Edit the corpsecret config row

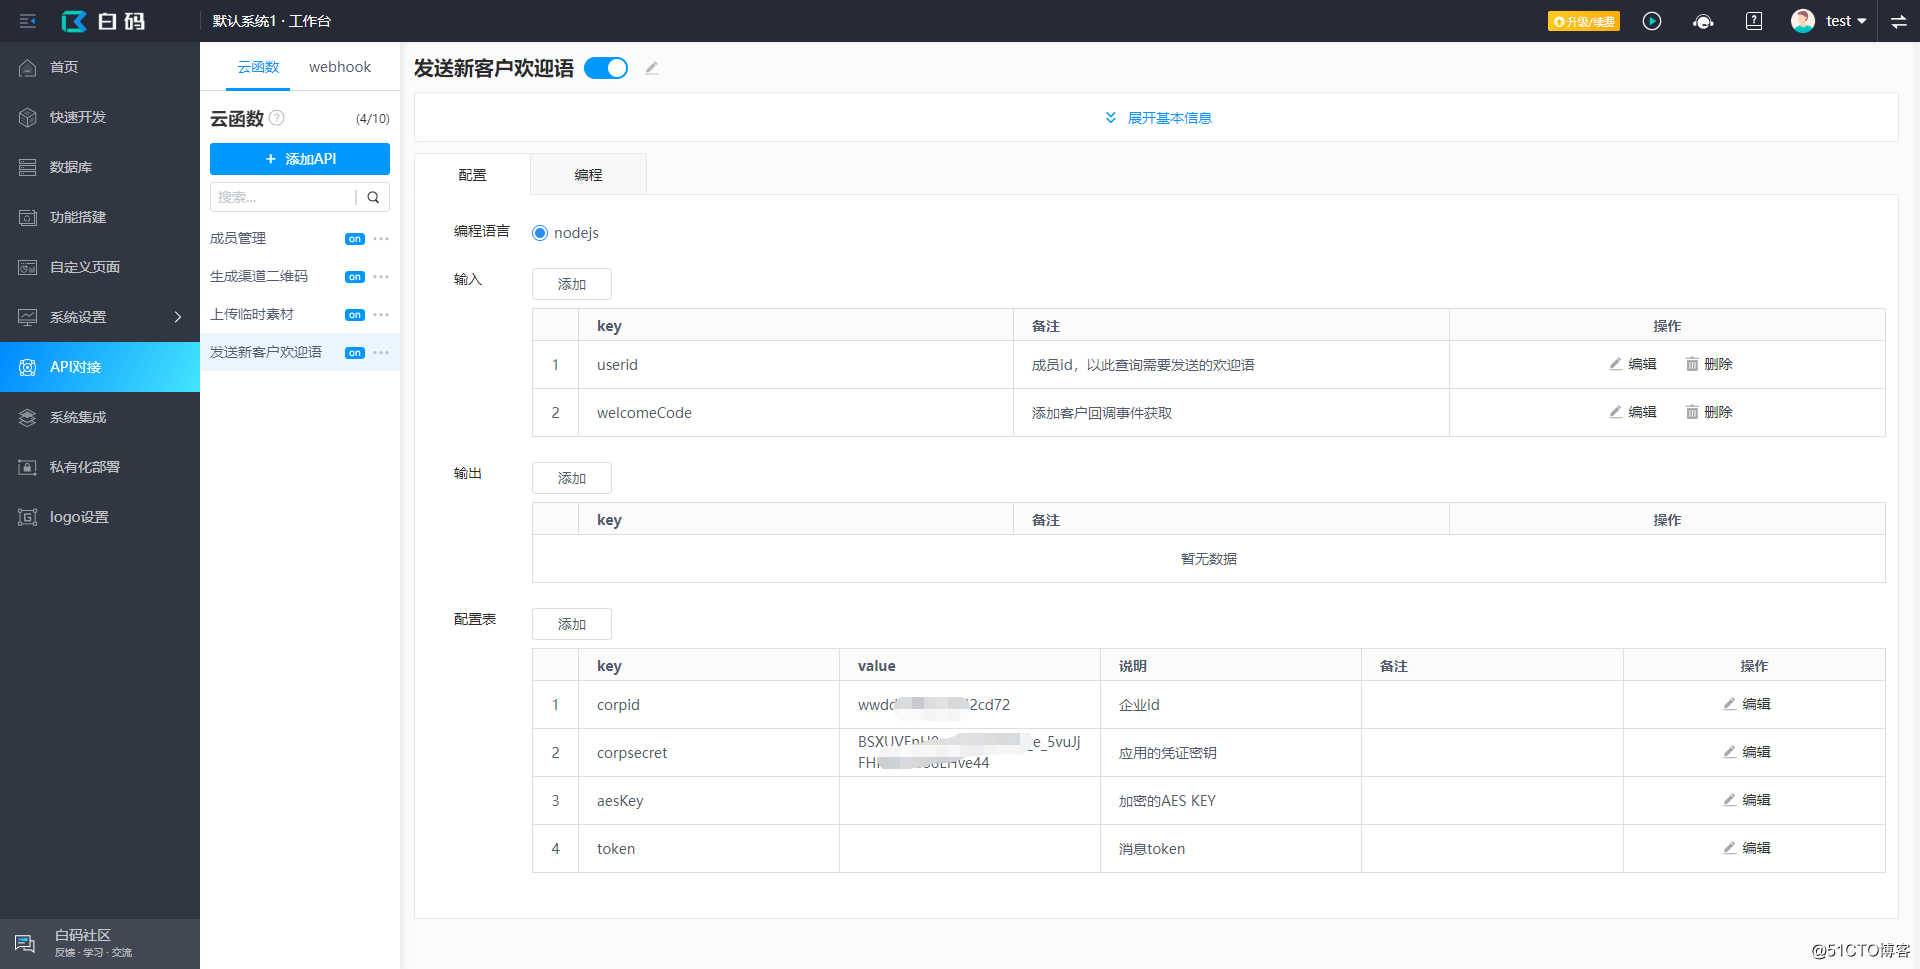tap(1747, 752)
